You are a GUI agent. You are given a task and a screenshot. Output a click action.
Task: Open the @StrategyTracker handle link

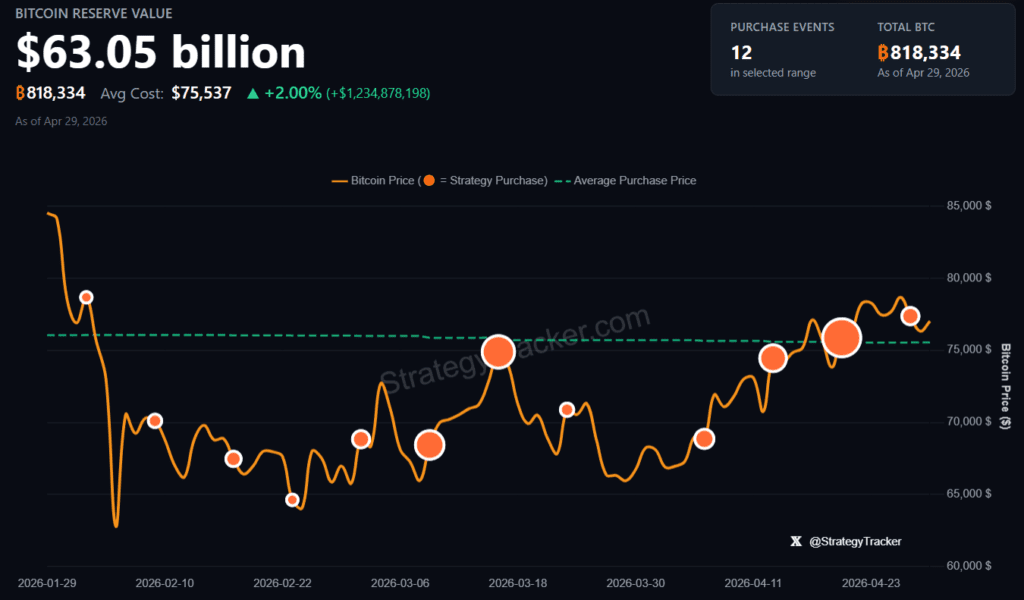coord(855,541)
